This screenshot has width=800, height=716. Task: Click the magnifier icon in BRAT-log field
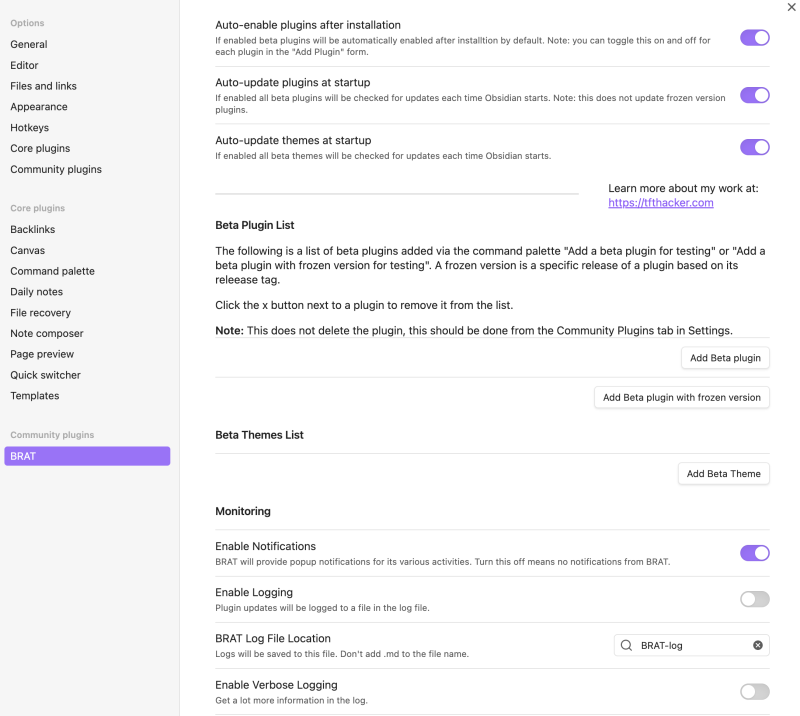[x=625, y=645]
